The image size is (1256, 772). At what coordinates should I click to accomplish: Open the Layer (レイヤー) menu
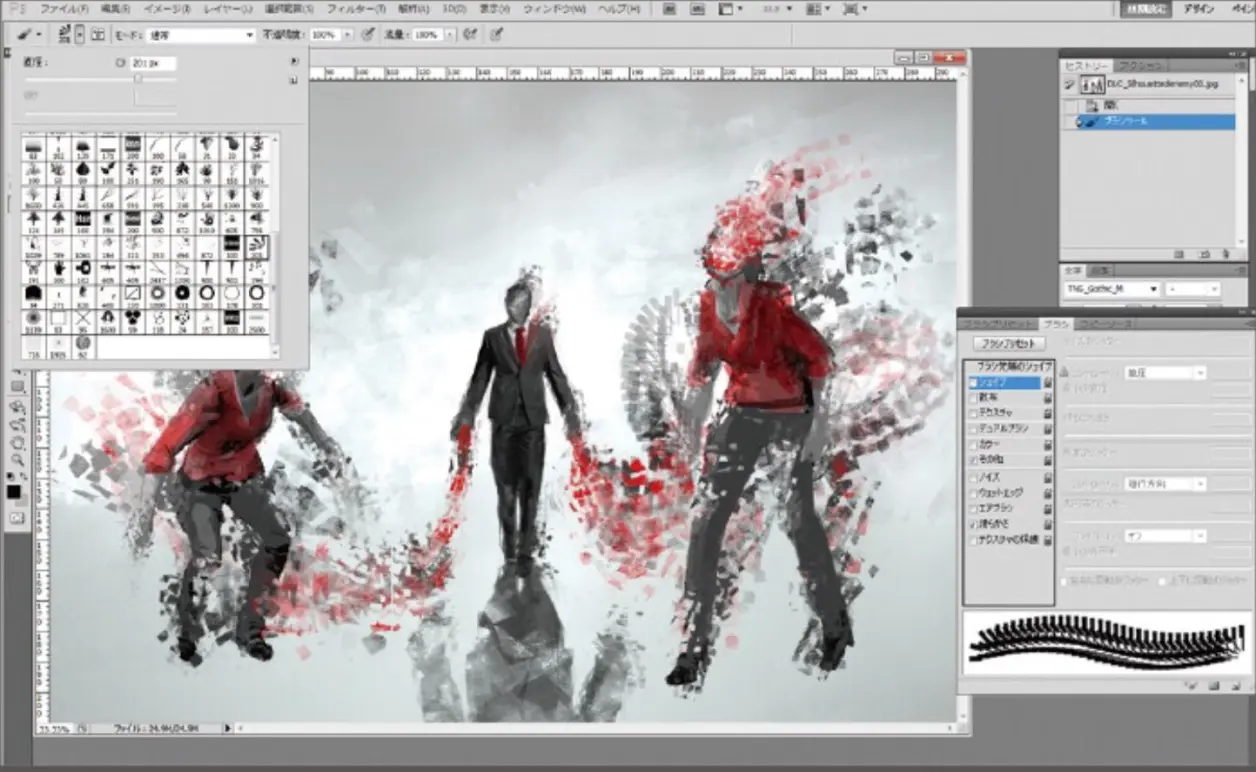(x=228, y=8)
